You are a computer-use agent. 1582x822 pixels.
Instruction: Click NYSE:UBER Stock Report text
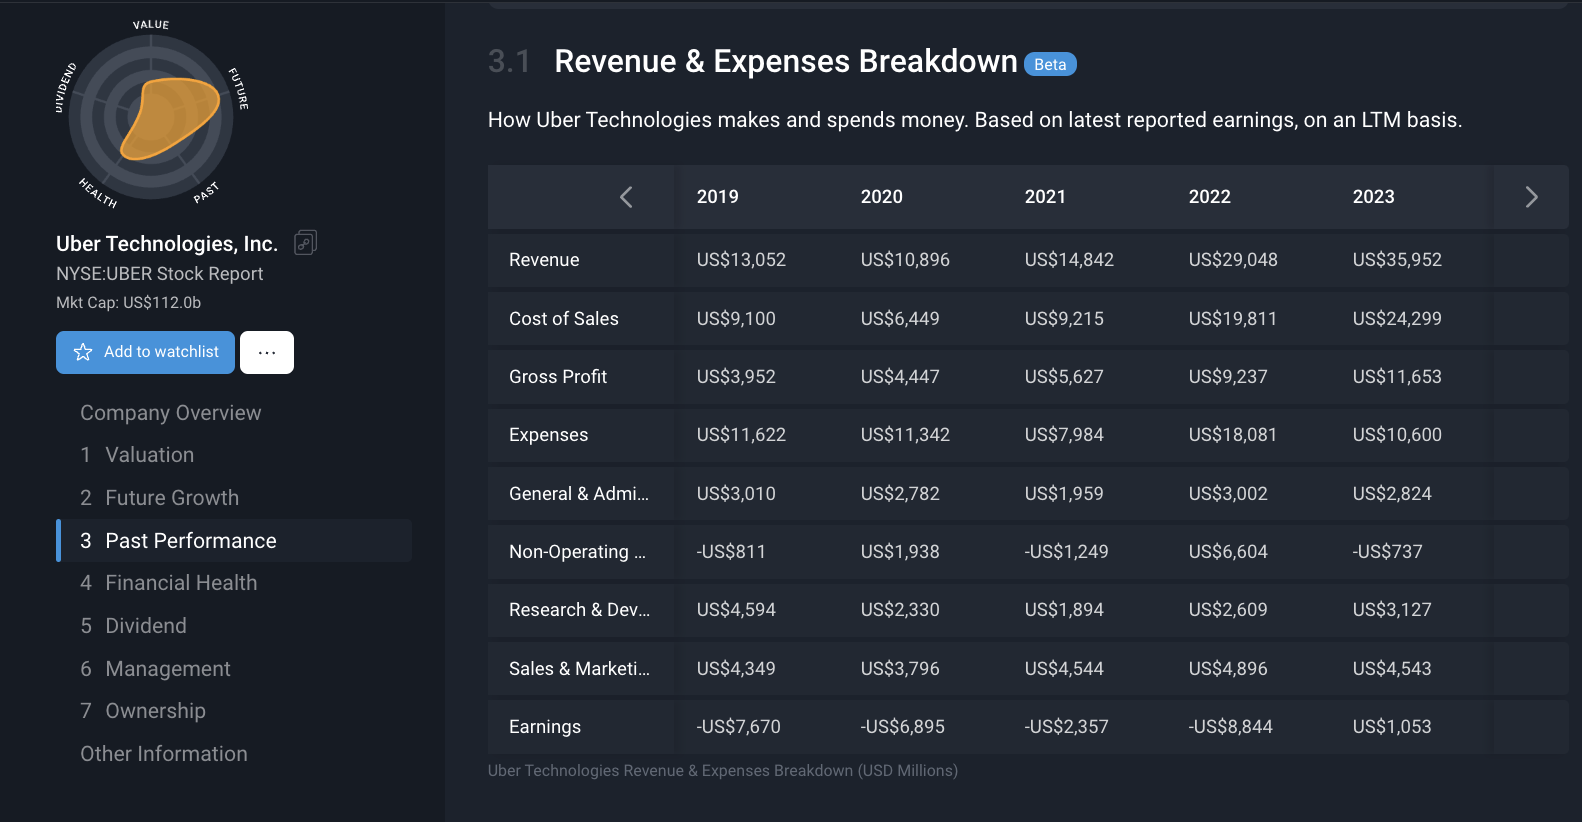[x=160, y=274]
